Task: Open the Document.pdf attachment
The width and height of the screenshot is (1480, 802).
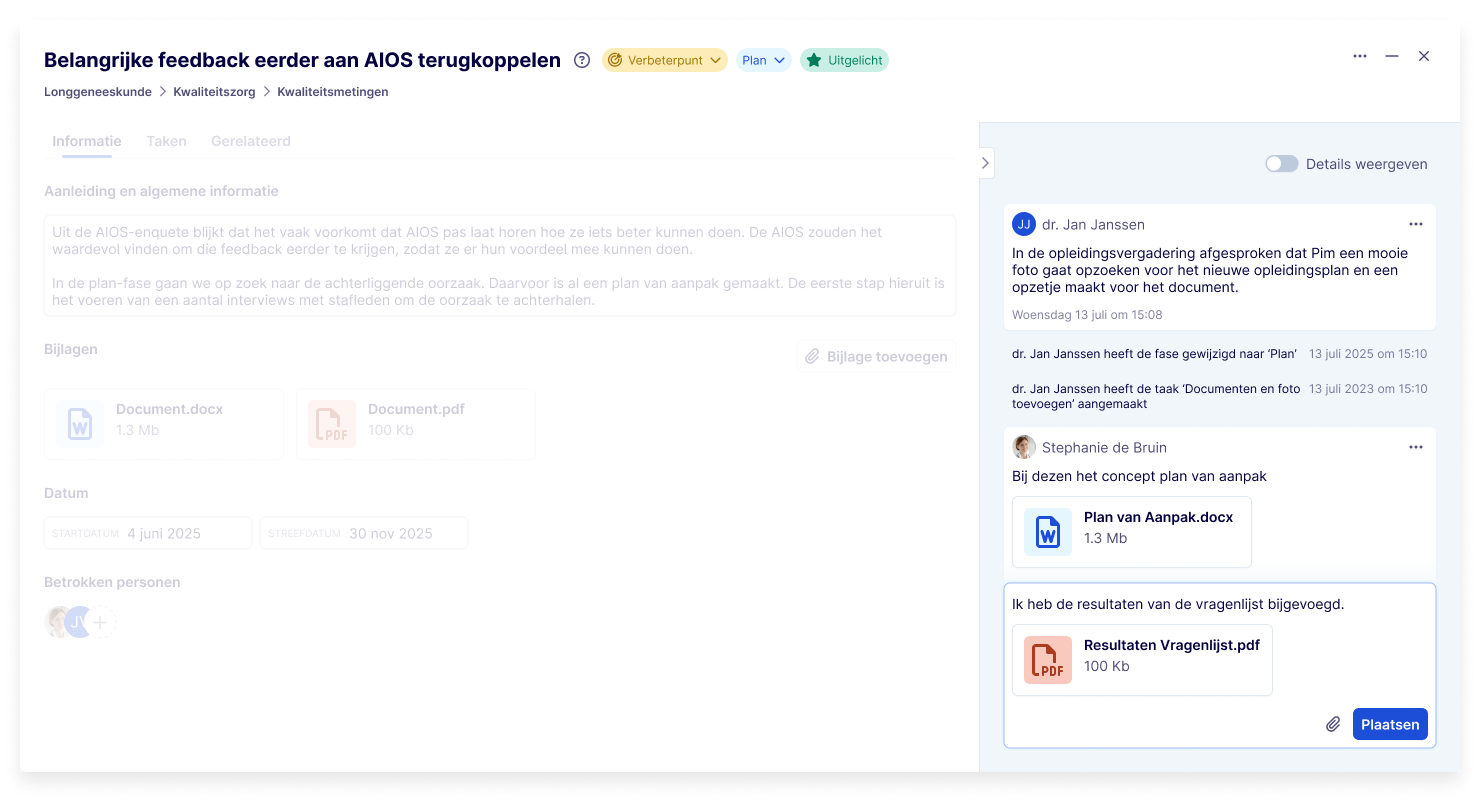Action: coord(415,424)
